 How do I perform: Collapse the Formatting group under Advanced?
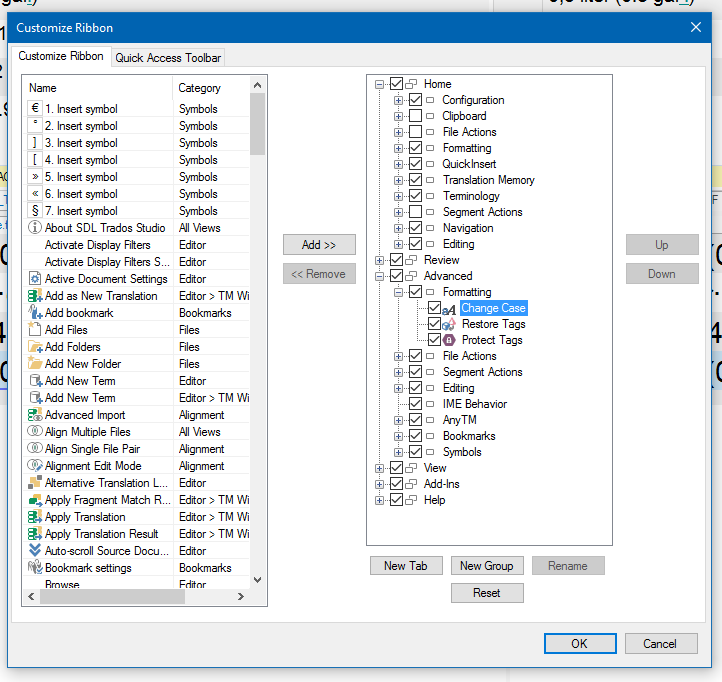coord(398,292)
